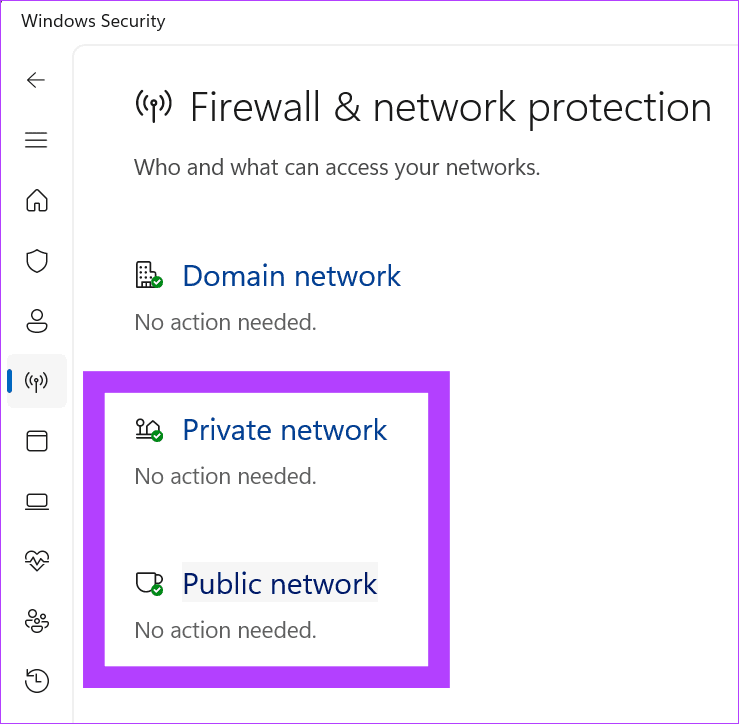
Task: Select Firewall & network protection sidebar icon
Action: pos(37,381)
